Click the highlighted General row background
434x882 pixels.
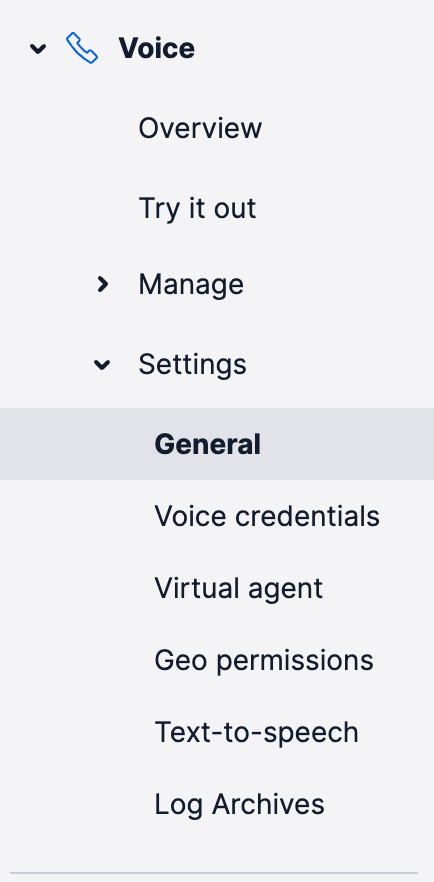[217, 444]
